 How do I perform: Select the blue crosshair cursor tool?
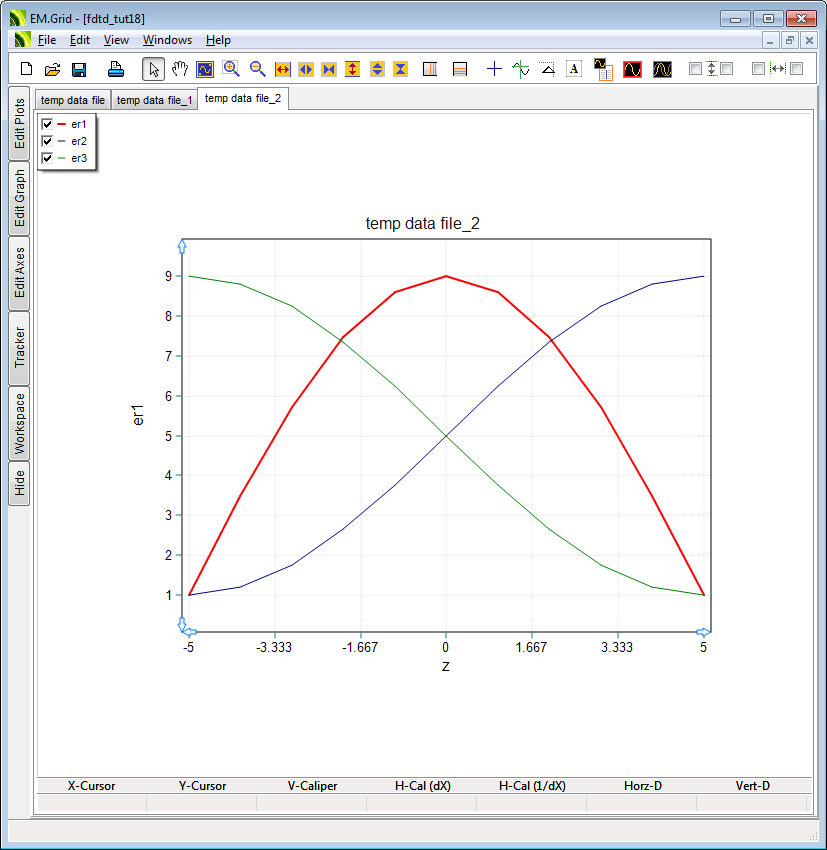pyautogui.click(x=494, y=69)
